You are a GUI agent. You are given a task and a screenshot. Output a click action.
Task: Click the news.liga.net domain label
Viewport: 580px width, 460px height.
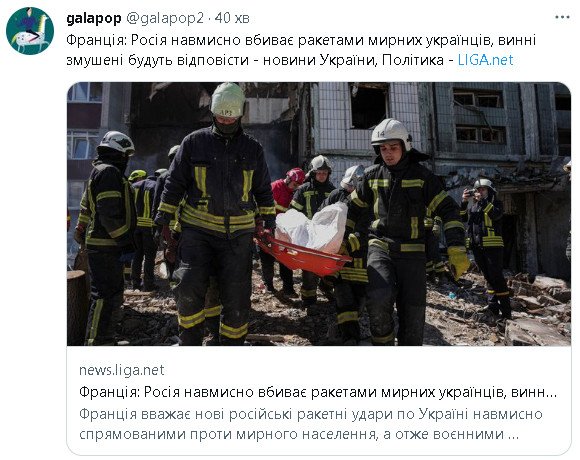122,370
